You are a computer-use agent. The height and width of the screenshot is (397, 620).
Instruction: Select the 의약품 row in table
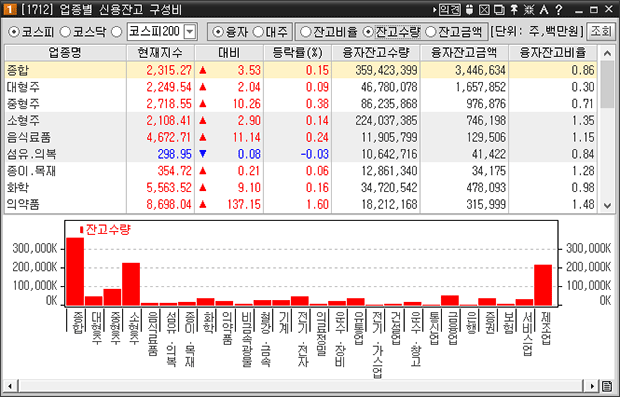point(301,204)
